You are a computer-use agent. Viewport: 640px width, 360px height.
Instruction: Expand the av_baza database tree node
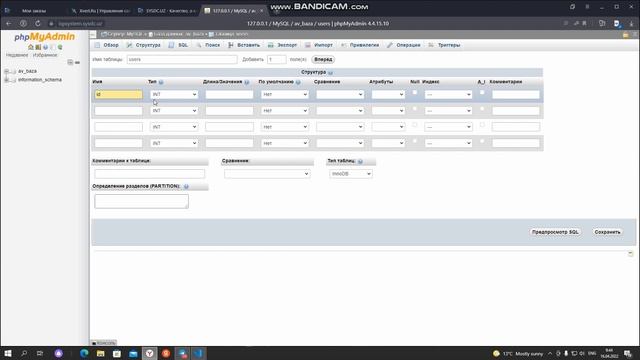pos(7,71)
